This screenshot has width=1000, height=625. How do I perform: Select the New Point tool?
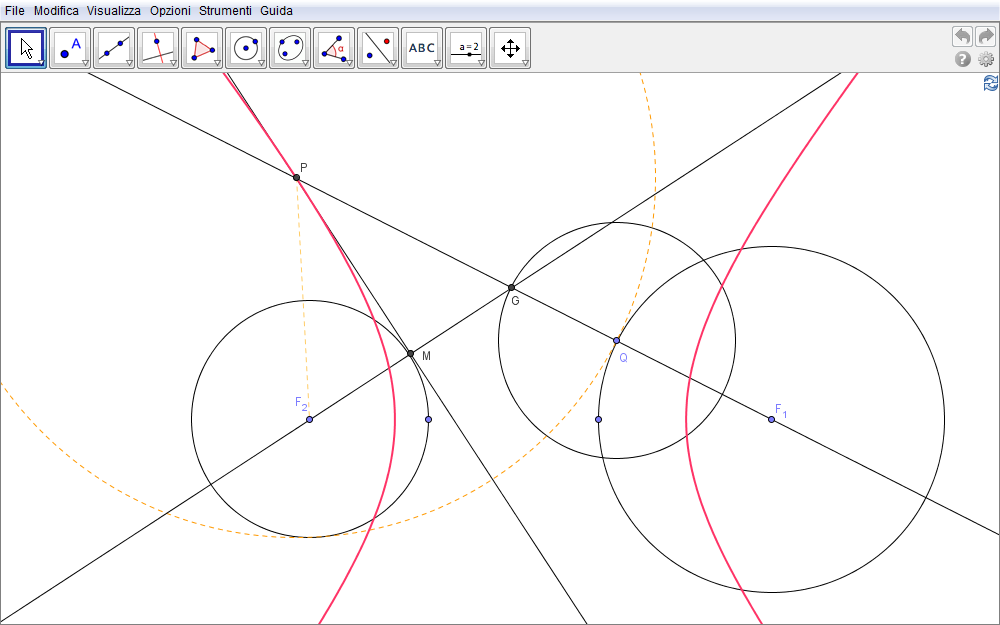[x=70, y=47]
